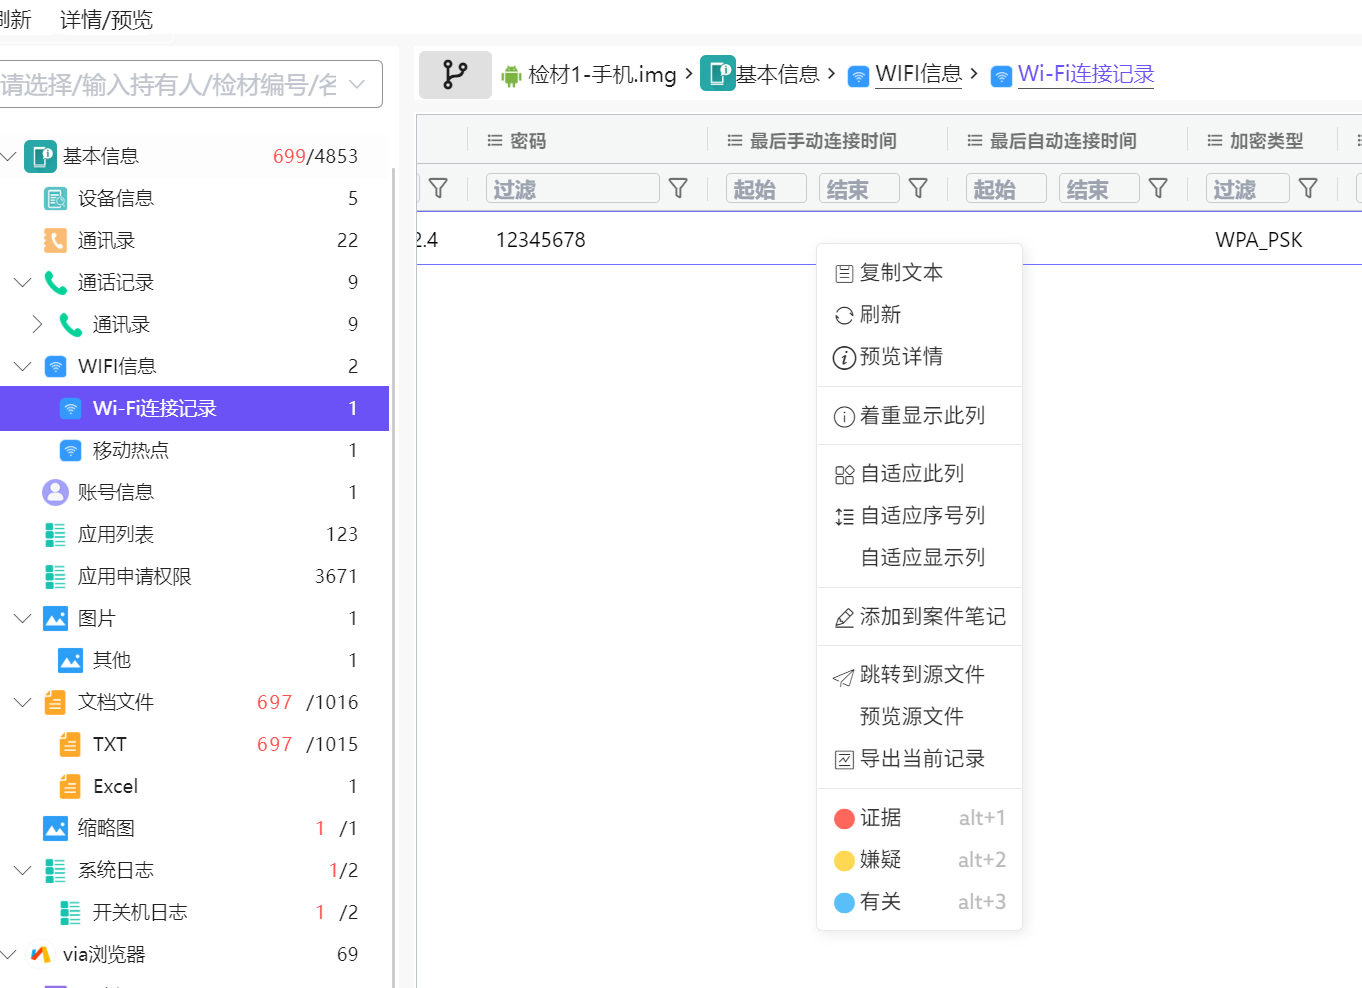Mark record as 有关 with blue tag

[x=919, y=902]
